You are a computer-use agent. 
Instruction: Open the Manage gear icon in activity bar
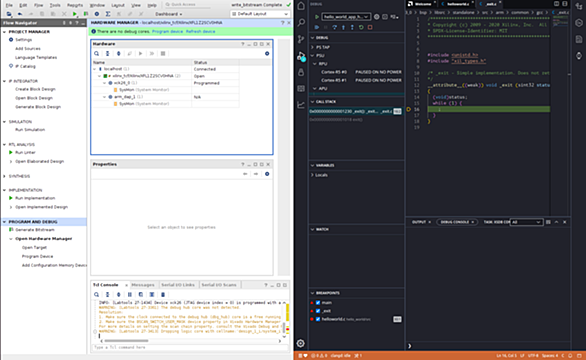pyautogui.click(x=301, y=343)
